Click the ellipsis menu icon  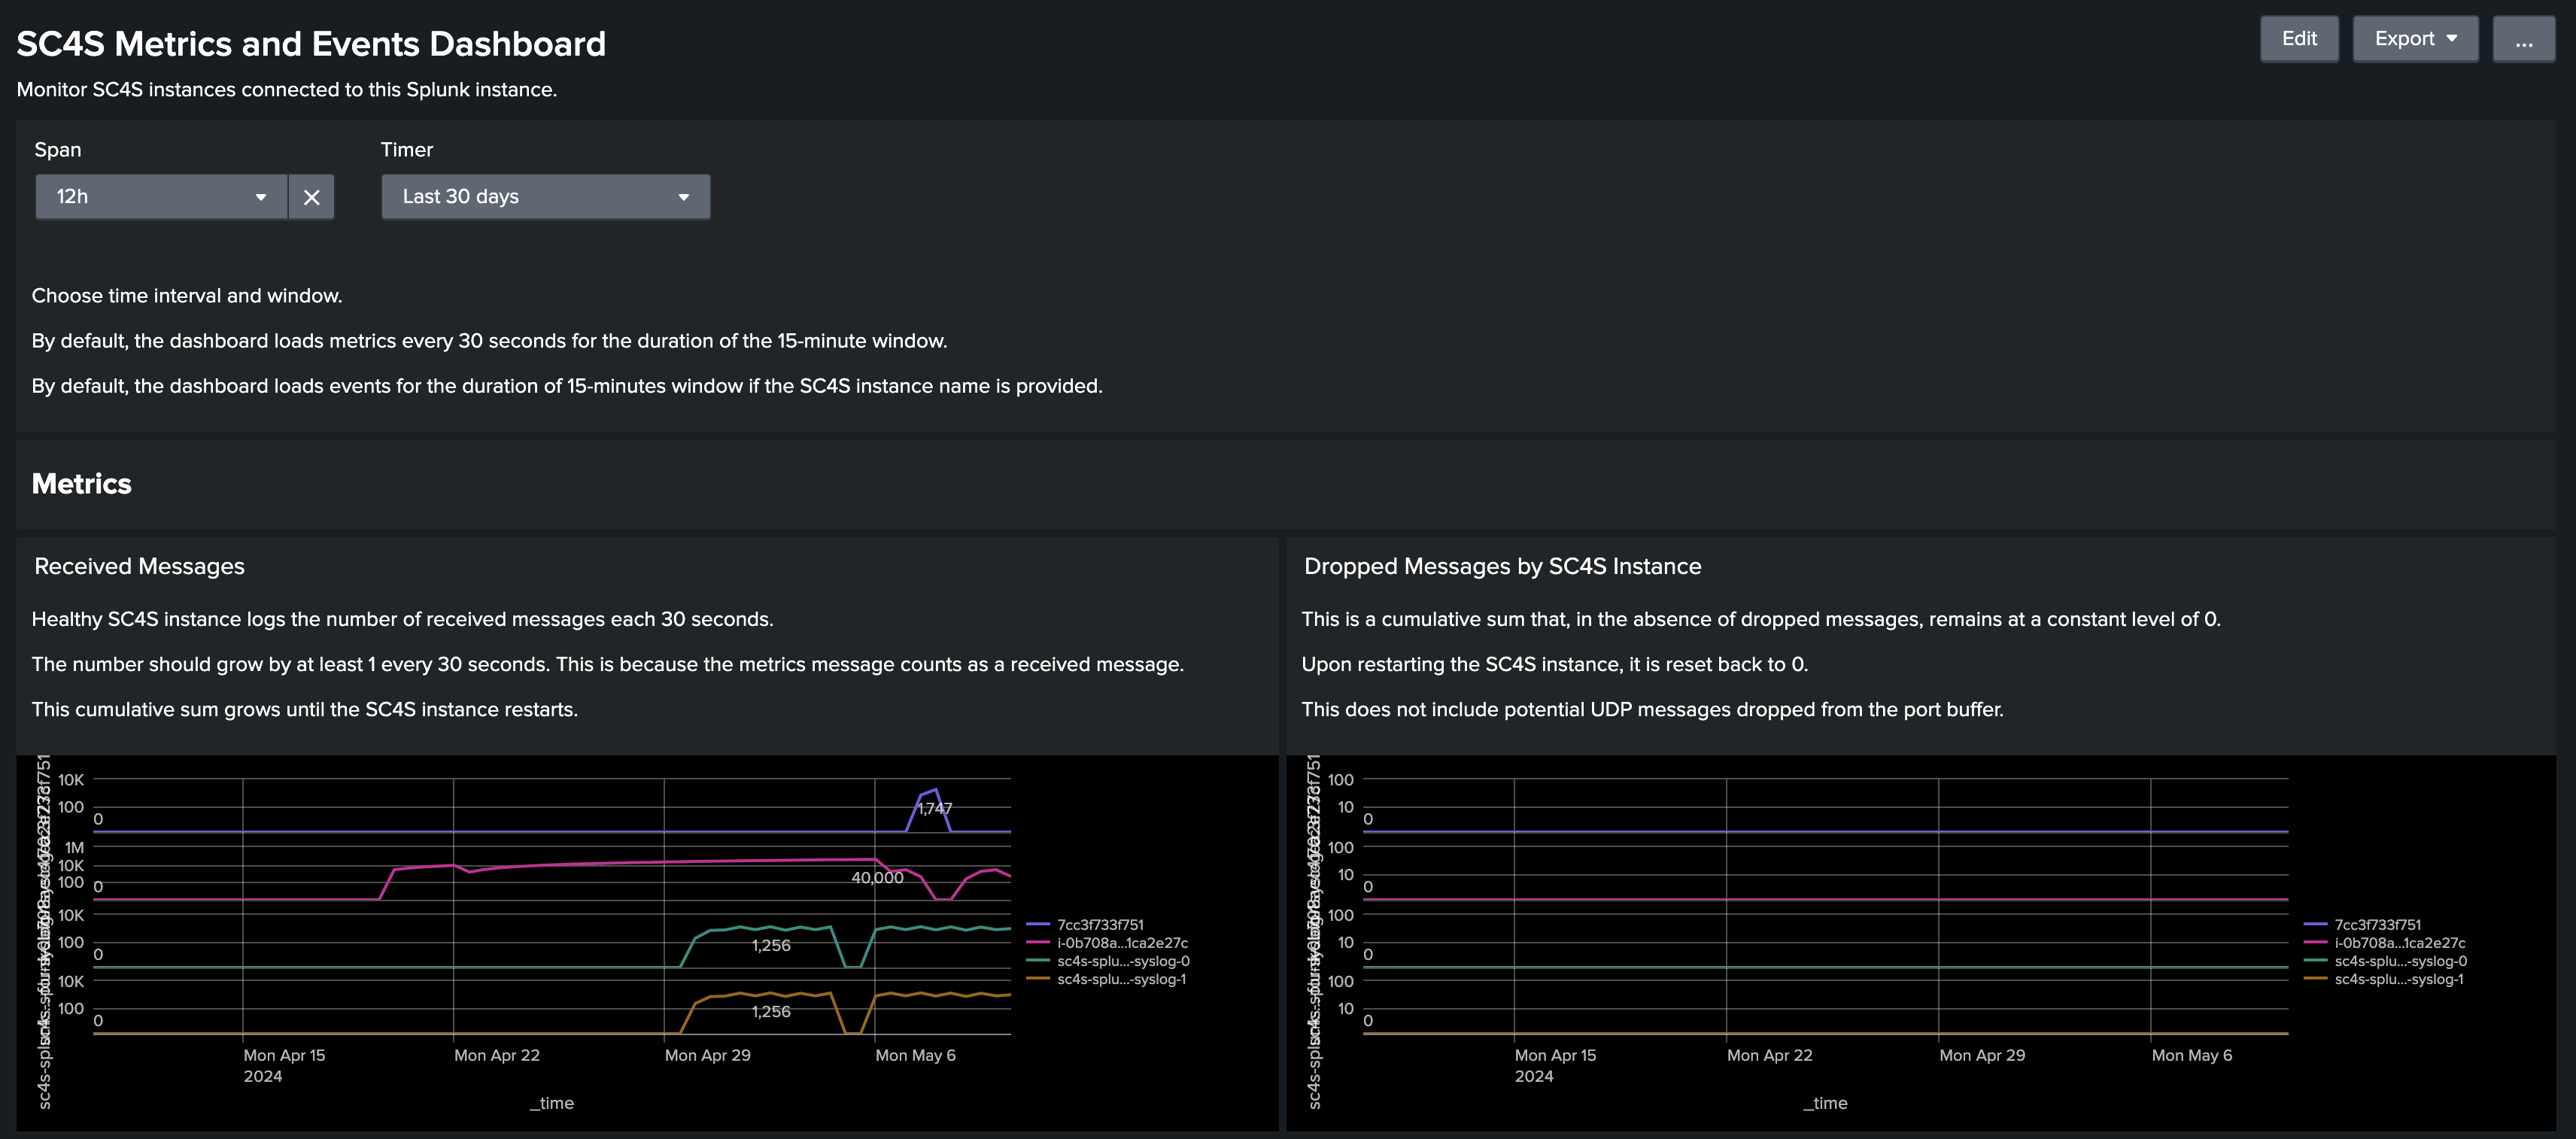pos(2524,38)
